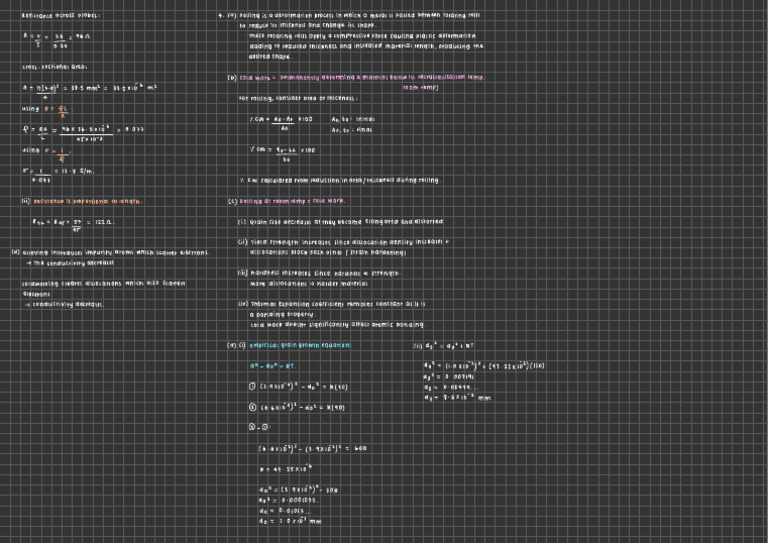Click the '%CW = (A0-Af)/A0 x100' formula
The height and width of the screenshot is (543, 768).
281,123
